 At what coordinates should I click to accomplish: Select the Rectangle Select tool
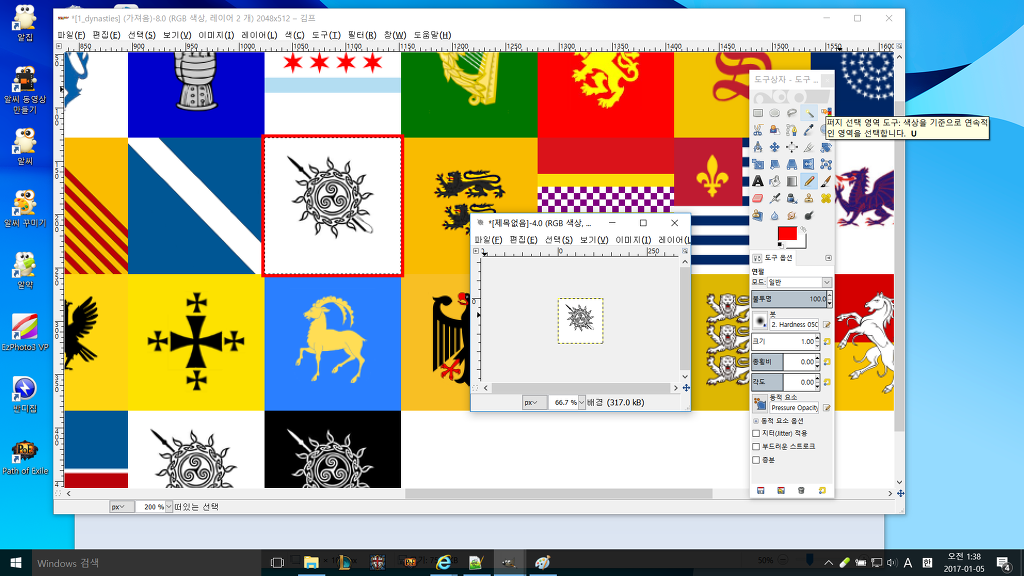point(758,113)
